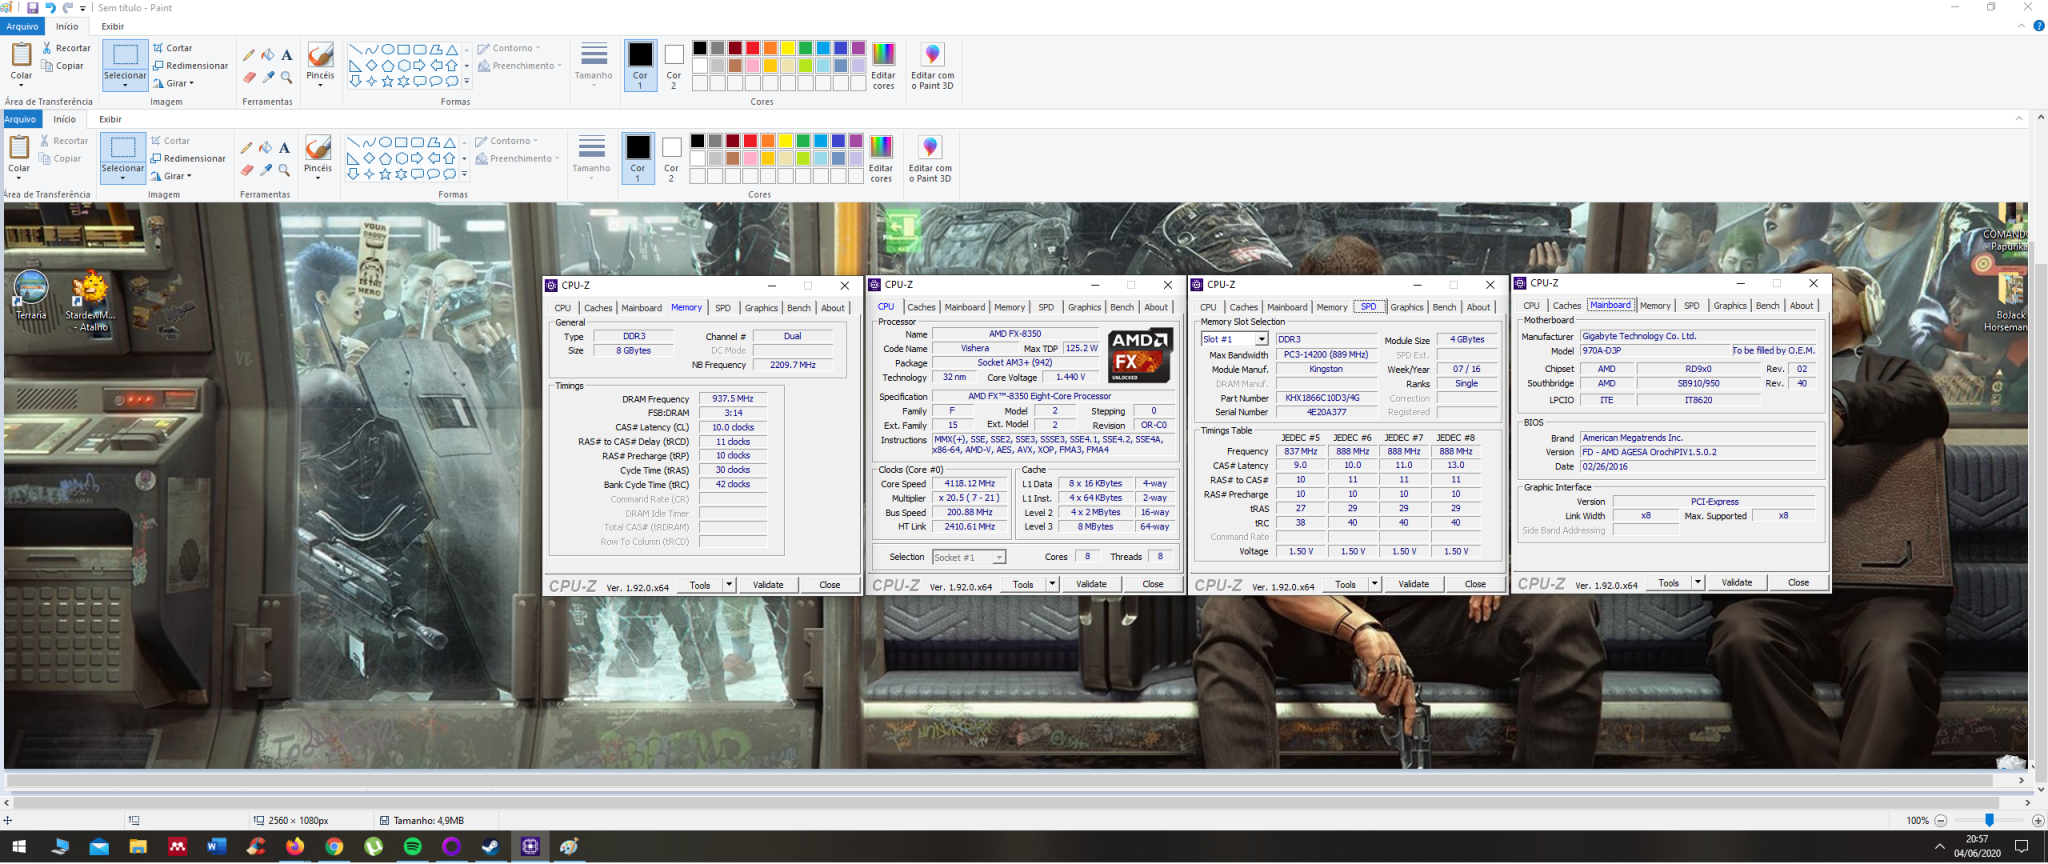The width and height of the screenshot is (2048, 864).
Task: Expand the Girar menu in the top ribbon
Action: [173, 83]
